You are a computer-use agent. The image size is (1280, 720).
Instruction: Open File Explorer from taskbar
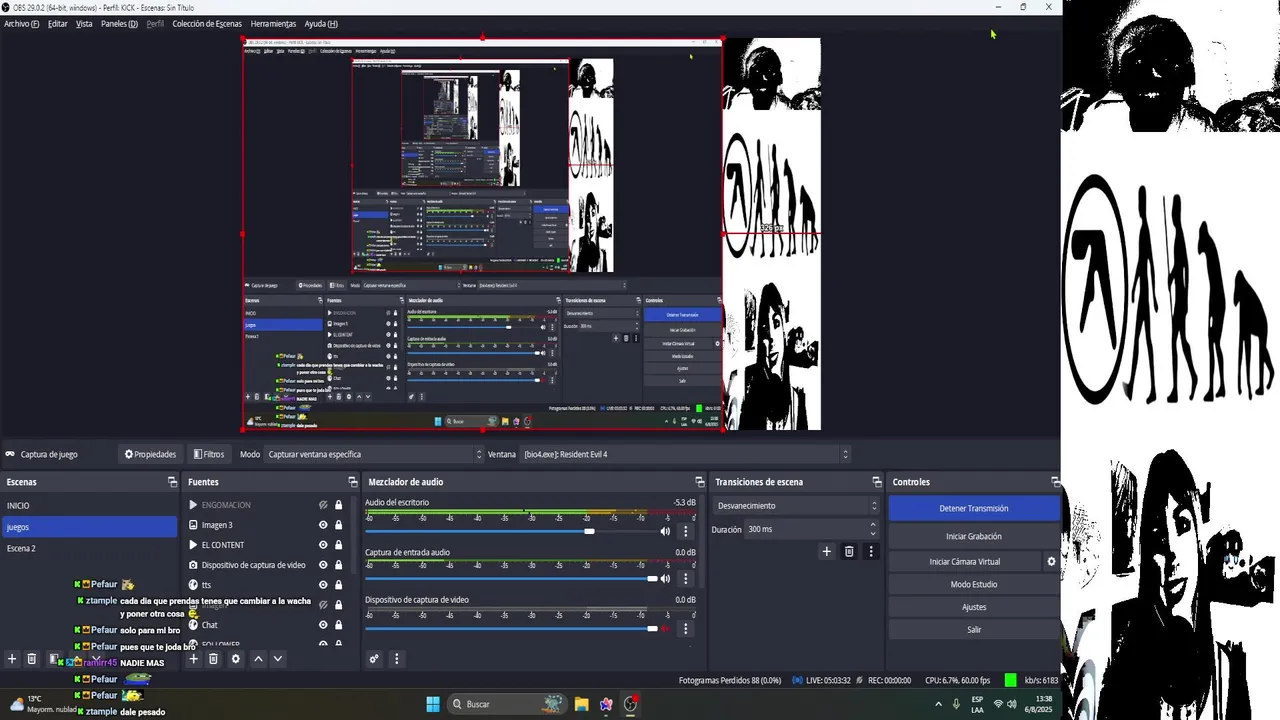pos(581,704)
